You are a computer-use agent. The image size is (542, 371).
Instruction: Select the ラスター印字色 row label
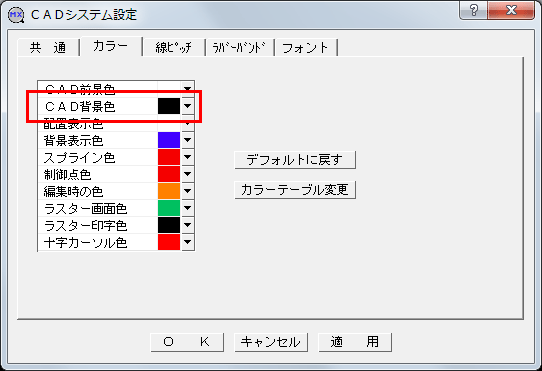click(85, 226)
